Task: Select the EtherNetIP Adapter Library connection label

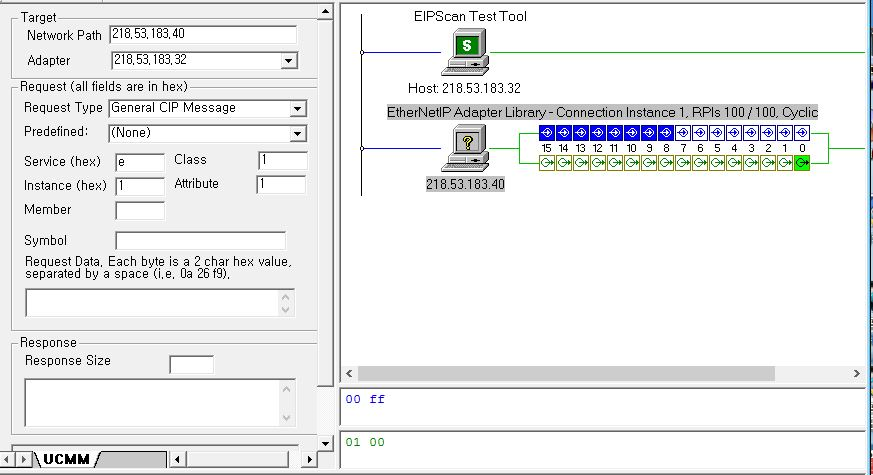Action: (602, 112)
